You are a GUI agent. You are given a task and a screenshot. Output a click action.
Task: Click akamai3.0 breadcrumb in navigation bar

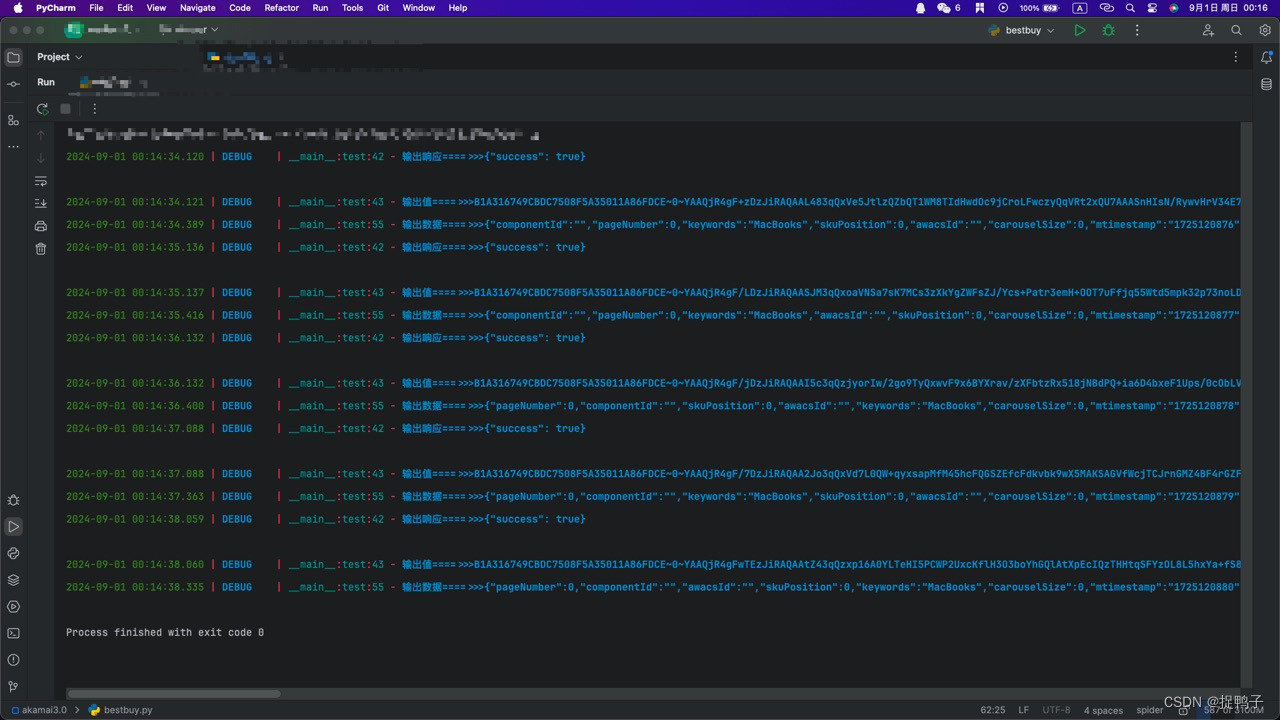[x=39, y=710]
